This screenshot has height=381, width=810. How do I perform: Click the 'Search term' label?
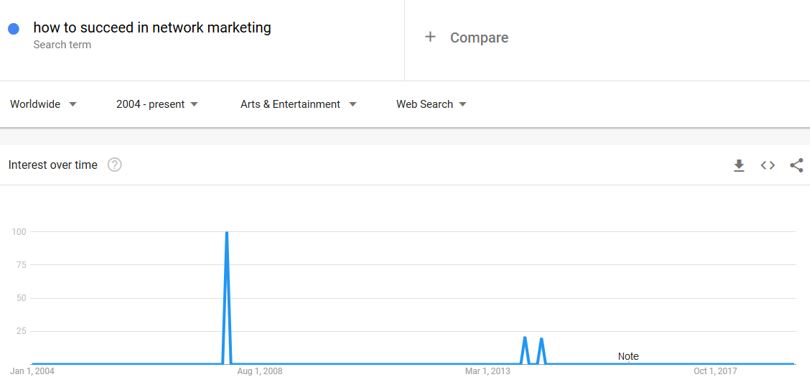pos(62,45)
